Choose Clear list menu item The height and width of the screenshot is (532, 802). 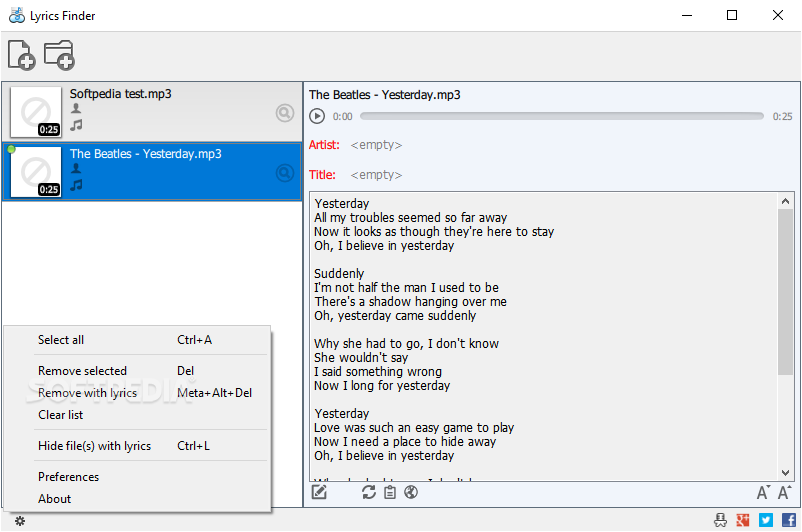pos(137,414)
